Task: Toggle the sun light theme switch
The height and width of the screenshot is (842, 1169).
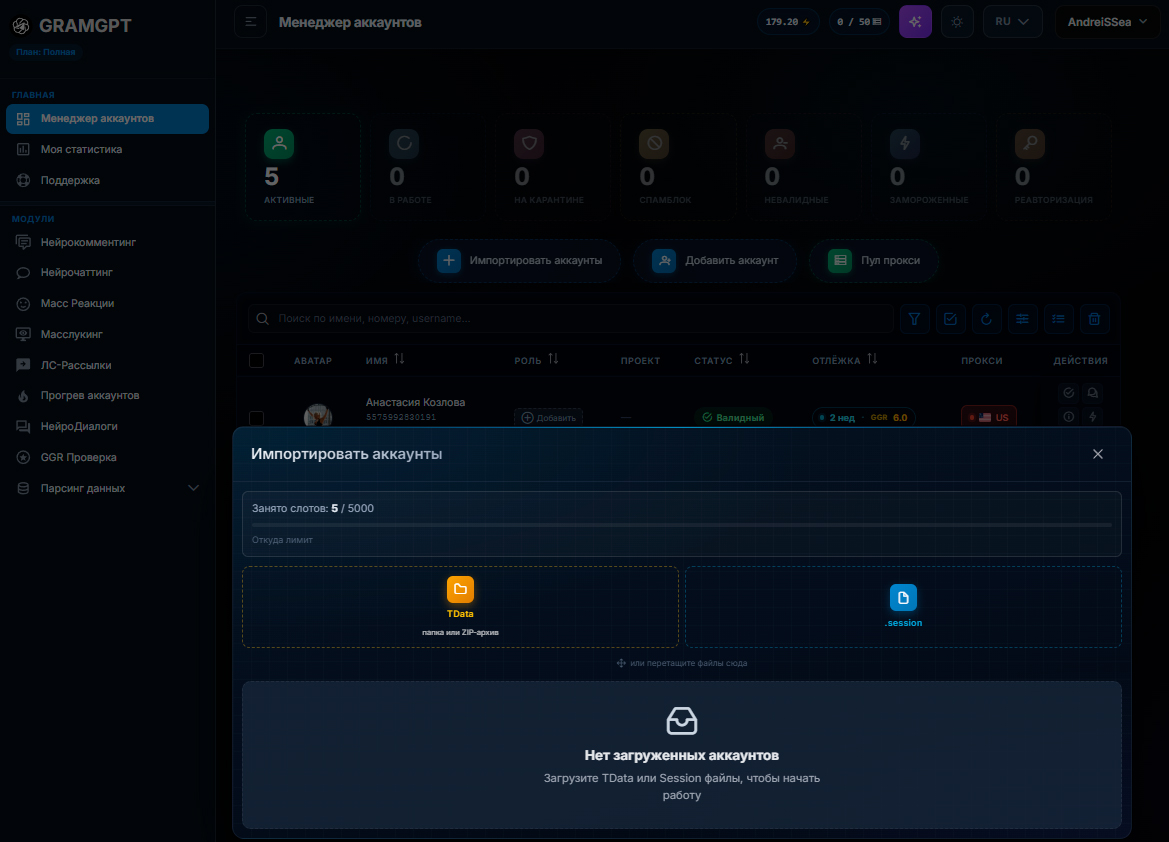Action: 957,22
